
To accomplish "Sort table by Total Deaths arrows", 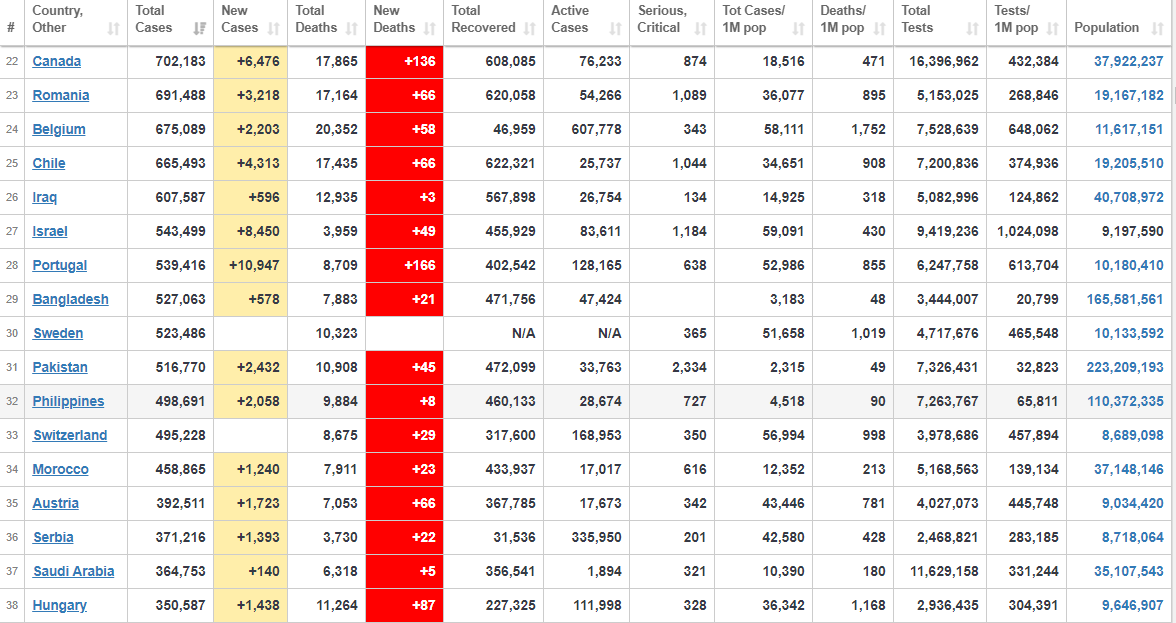I will pyautogui.click(x=352, y=29).
